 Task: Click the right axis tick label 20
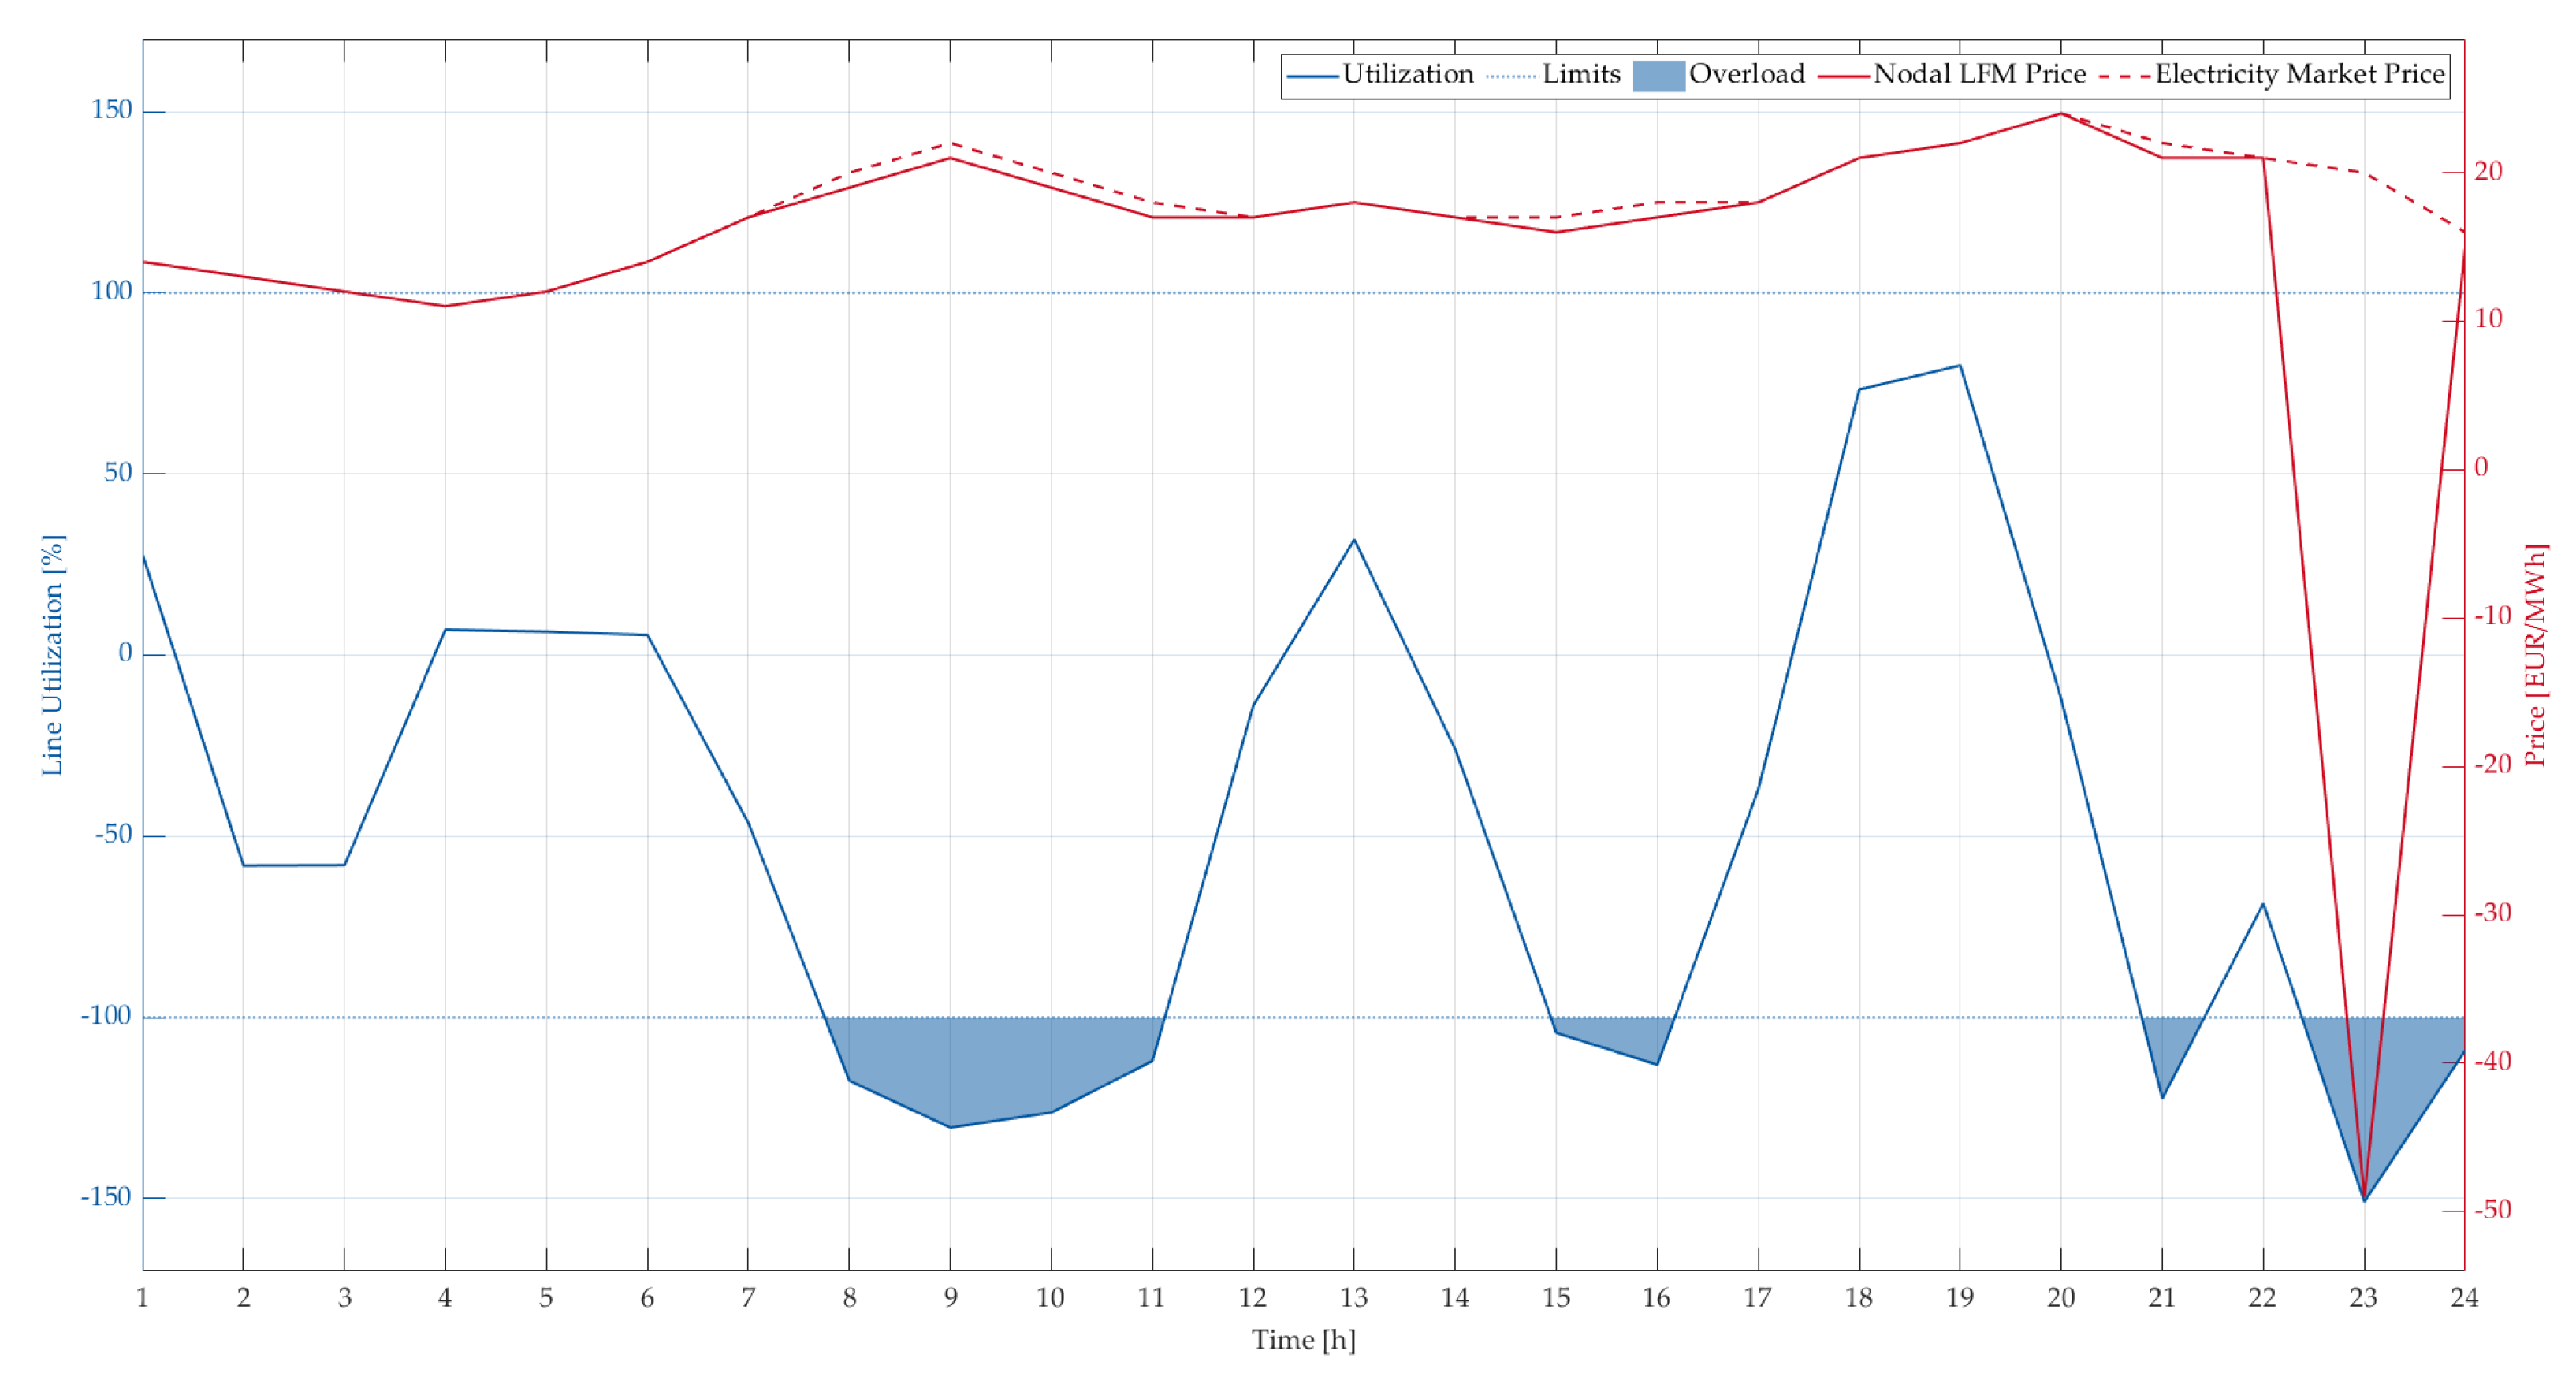(2488, 172)
